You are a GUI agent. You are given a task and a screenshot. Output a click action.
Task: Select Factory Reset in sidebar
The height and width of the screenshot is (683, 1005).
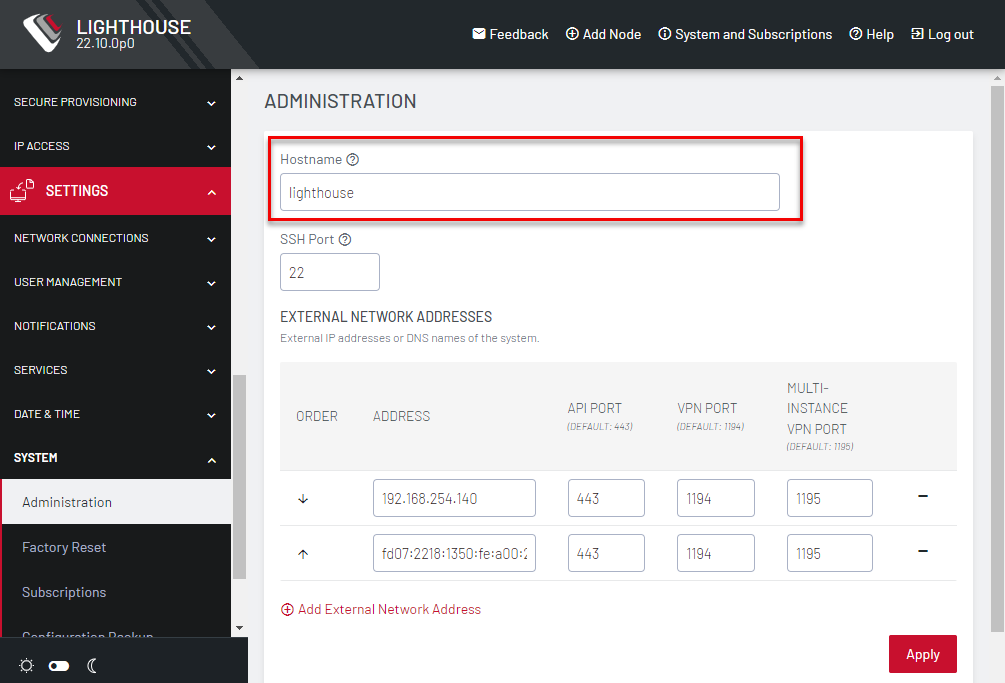63,547
